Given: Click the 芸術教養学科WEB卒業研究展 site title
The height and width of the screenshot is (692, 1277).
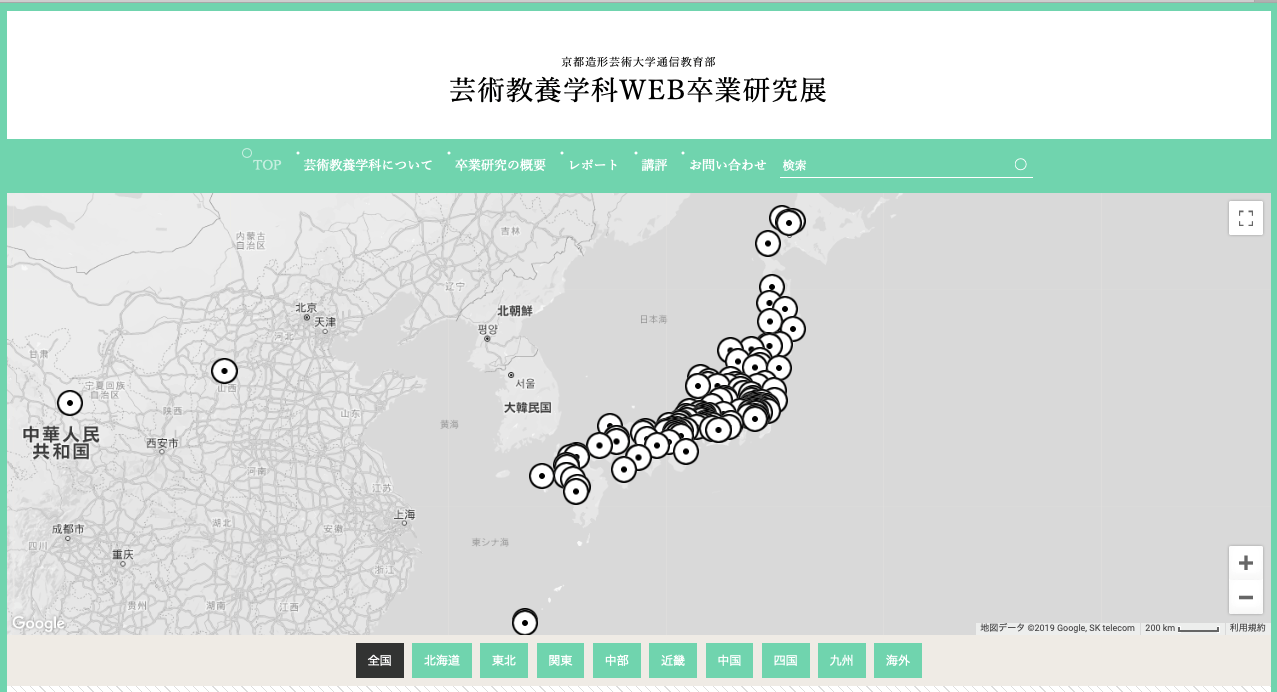Looking at the screenshot, I should (638, 90).
